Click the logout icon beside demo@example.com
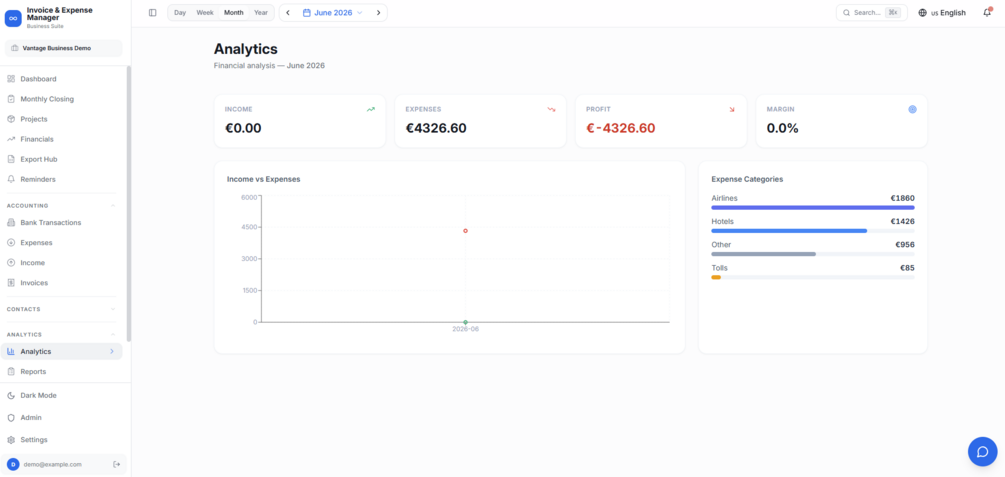This screenshot has width=1005, height=477. point(116,464)
